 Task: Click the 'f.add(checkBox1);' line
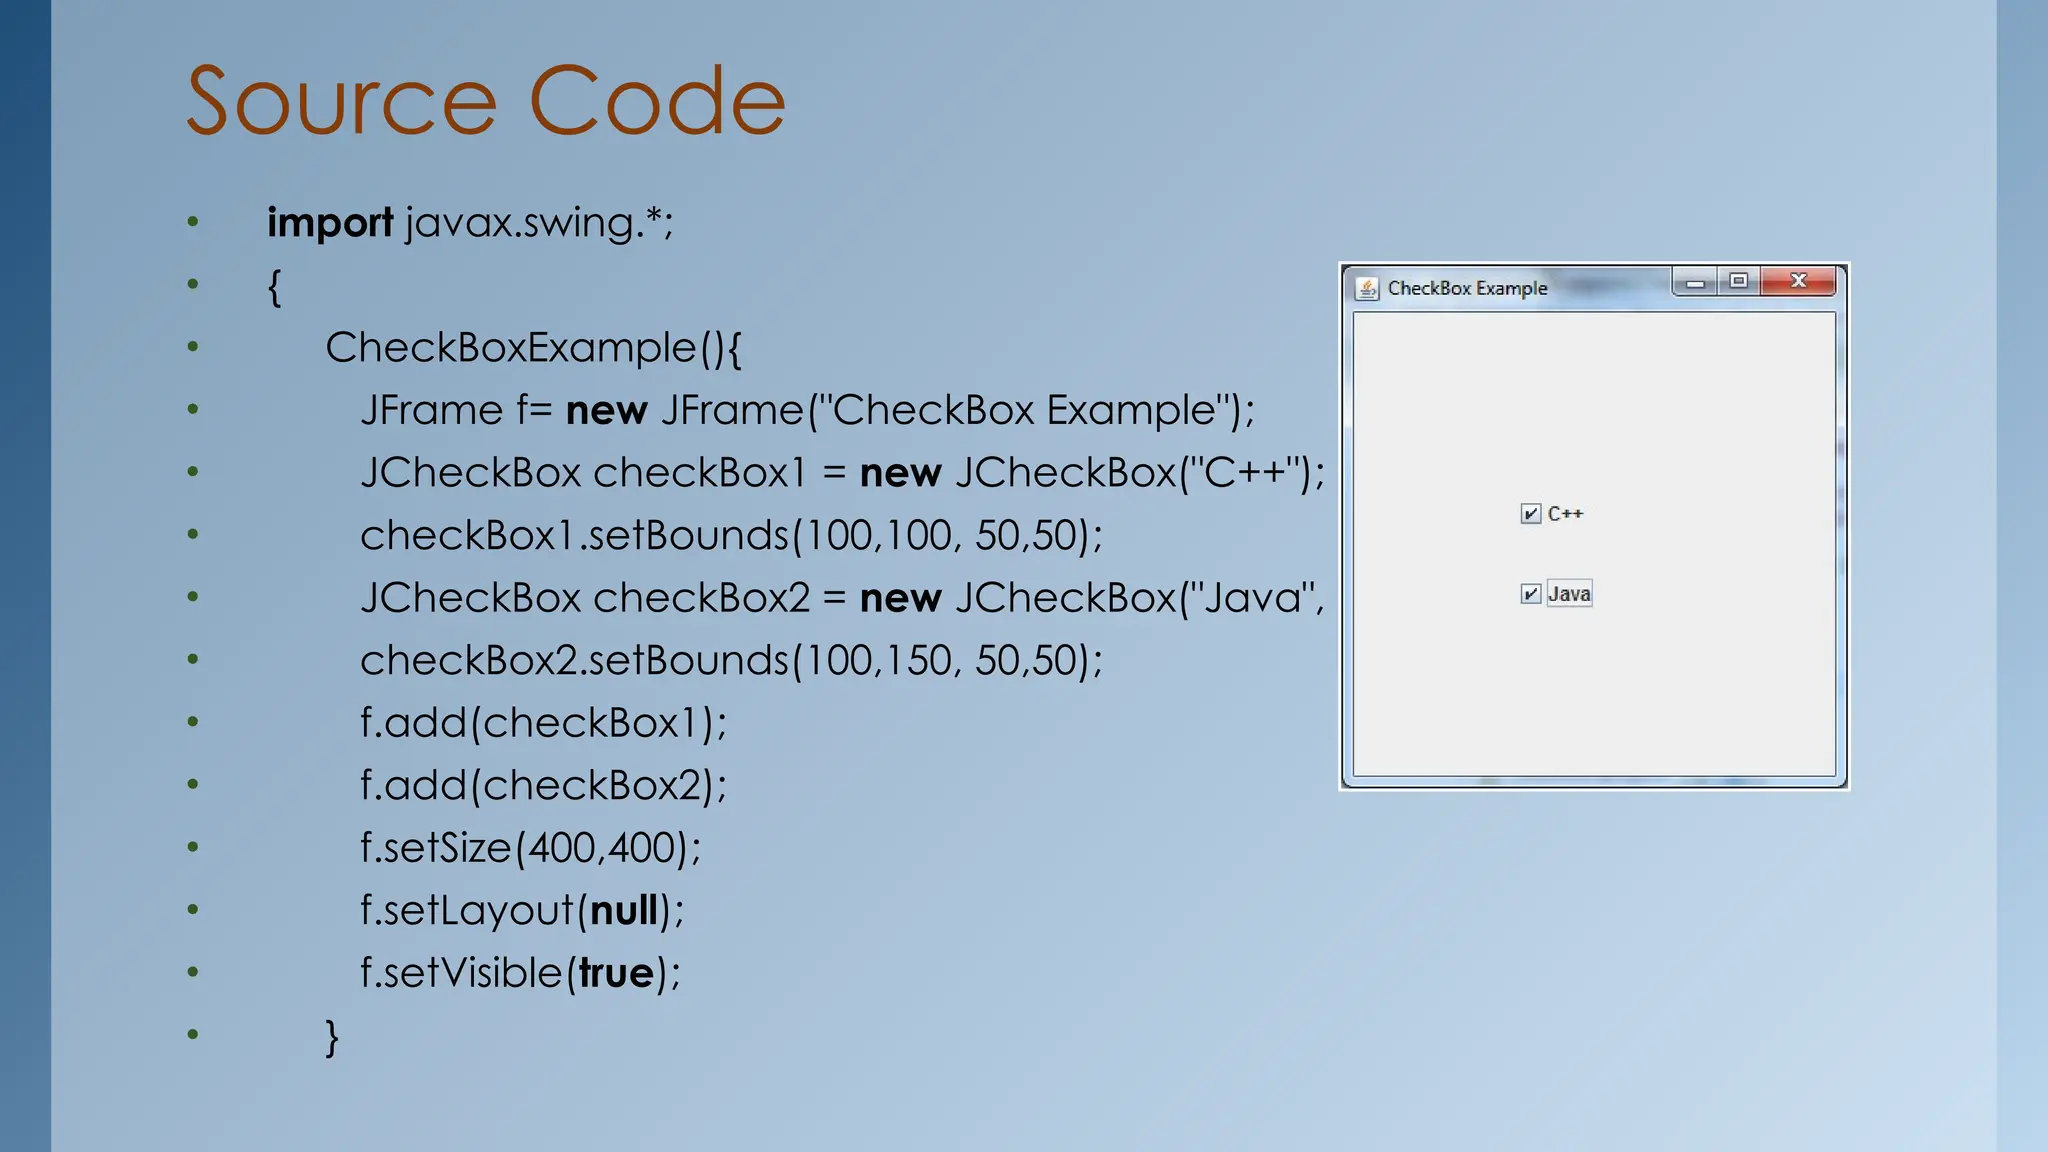[543, 723]
